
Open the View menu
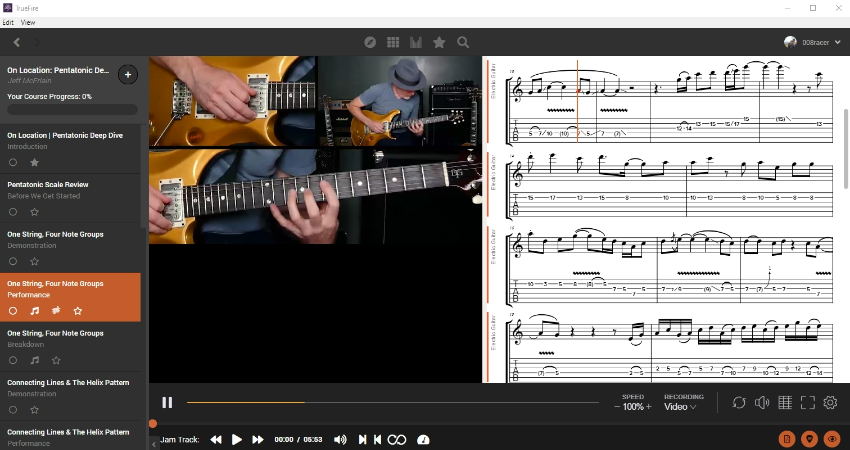tap(28, 22)
